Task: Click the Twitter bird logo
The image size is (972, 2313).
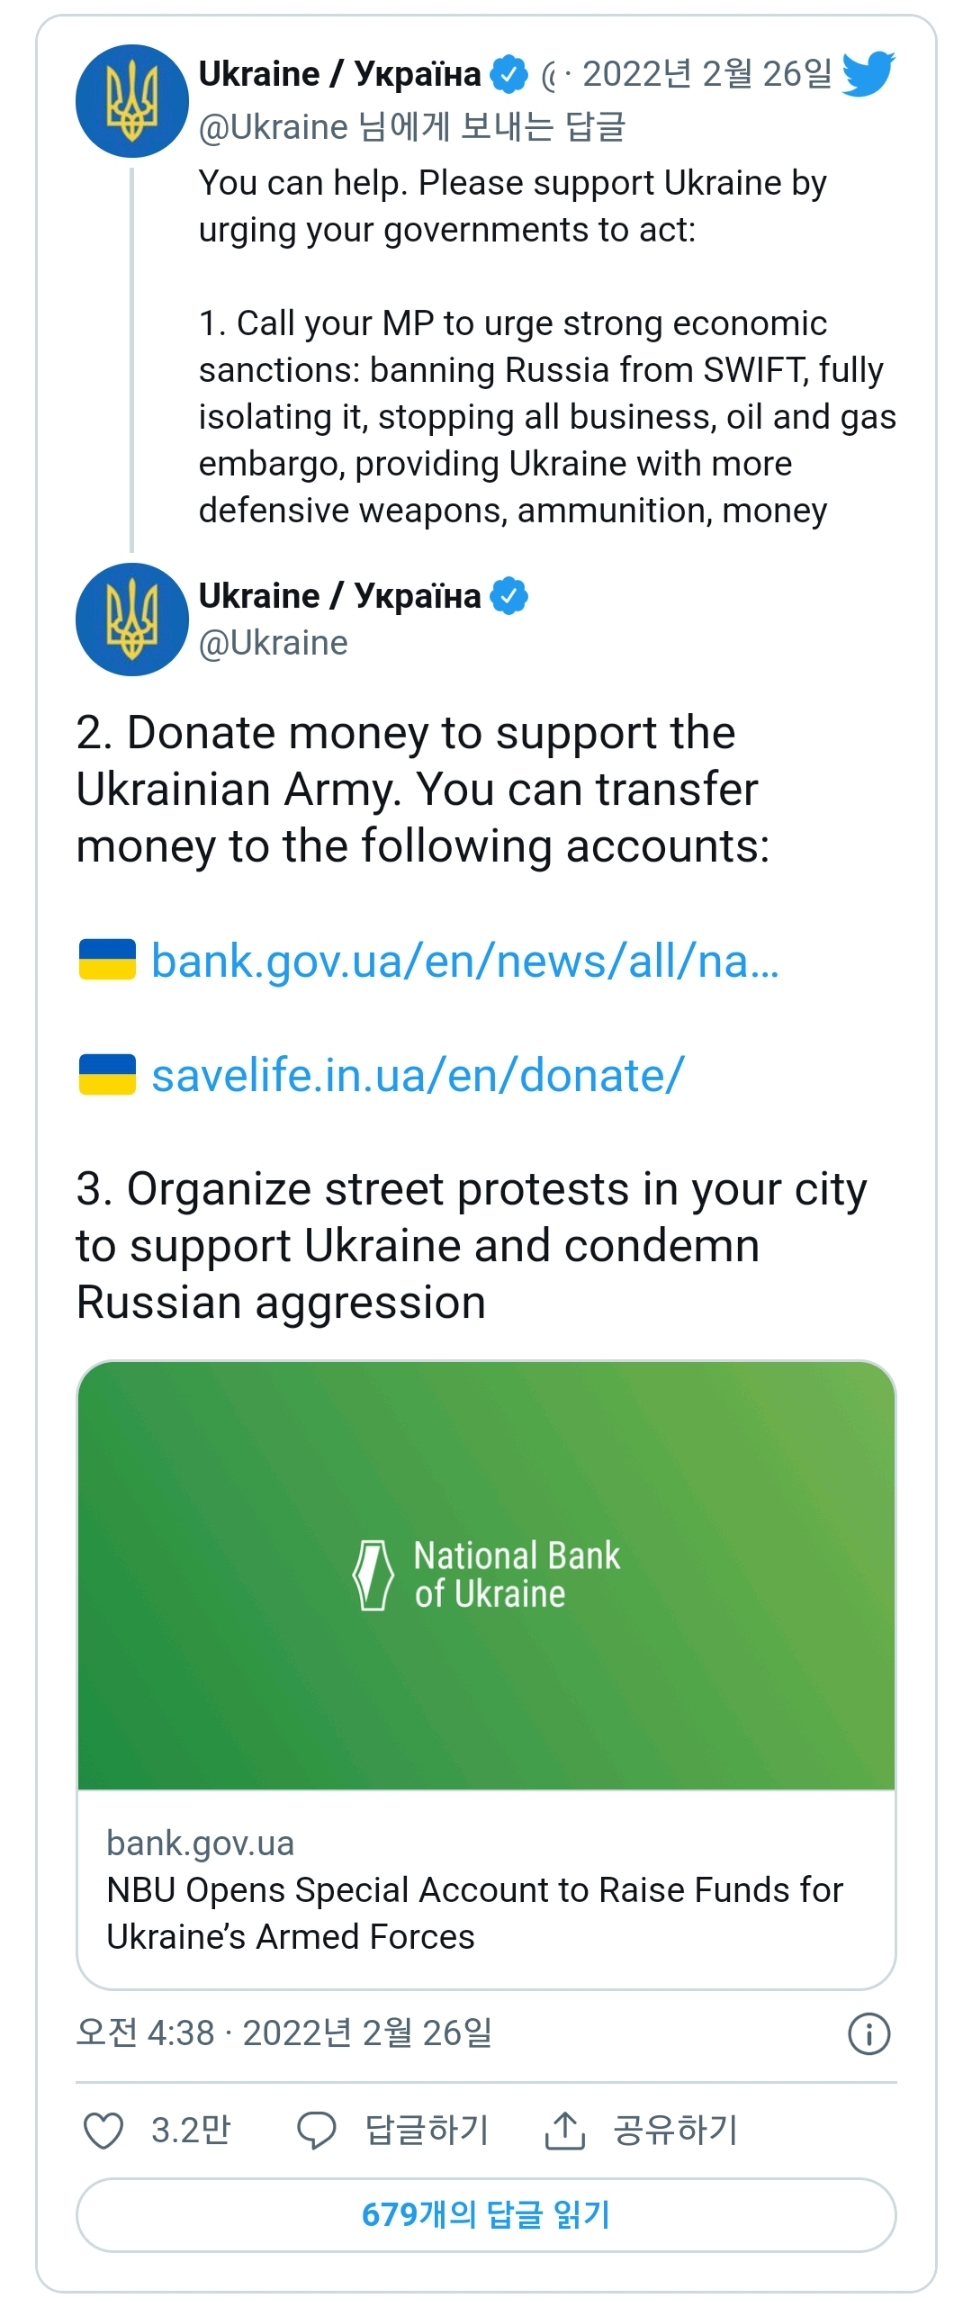Action: pyautogui.click(x=867, y=74)
